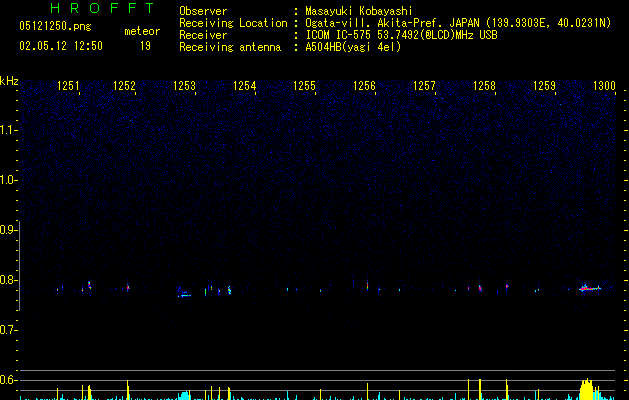Click the 1253 time marker
This screenshot has width=629, height=400.
(x=184, y=86)
